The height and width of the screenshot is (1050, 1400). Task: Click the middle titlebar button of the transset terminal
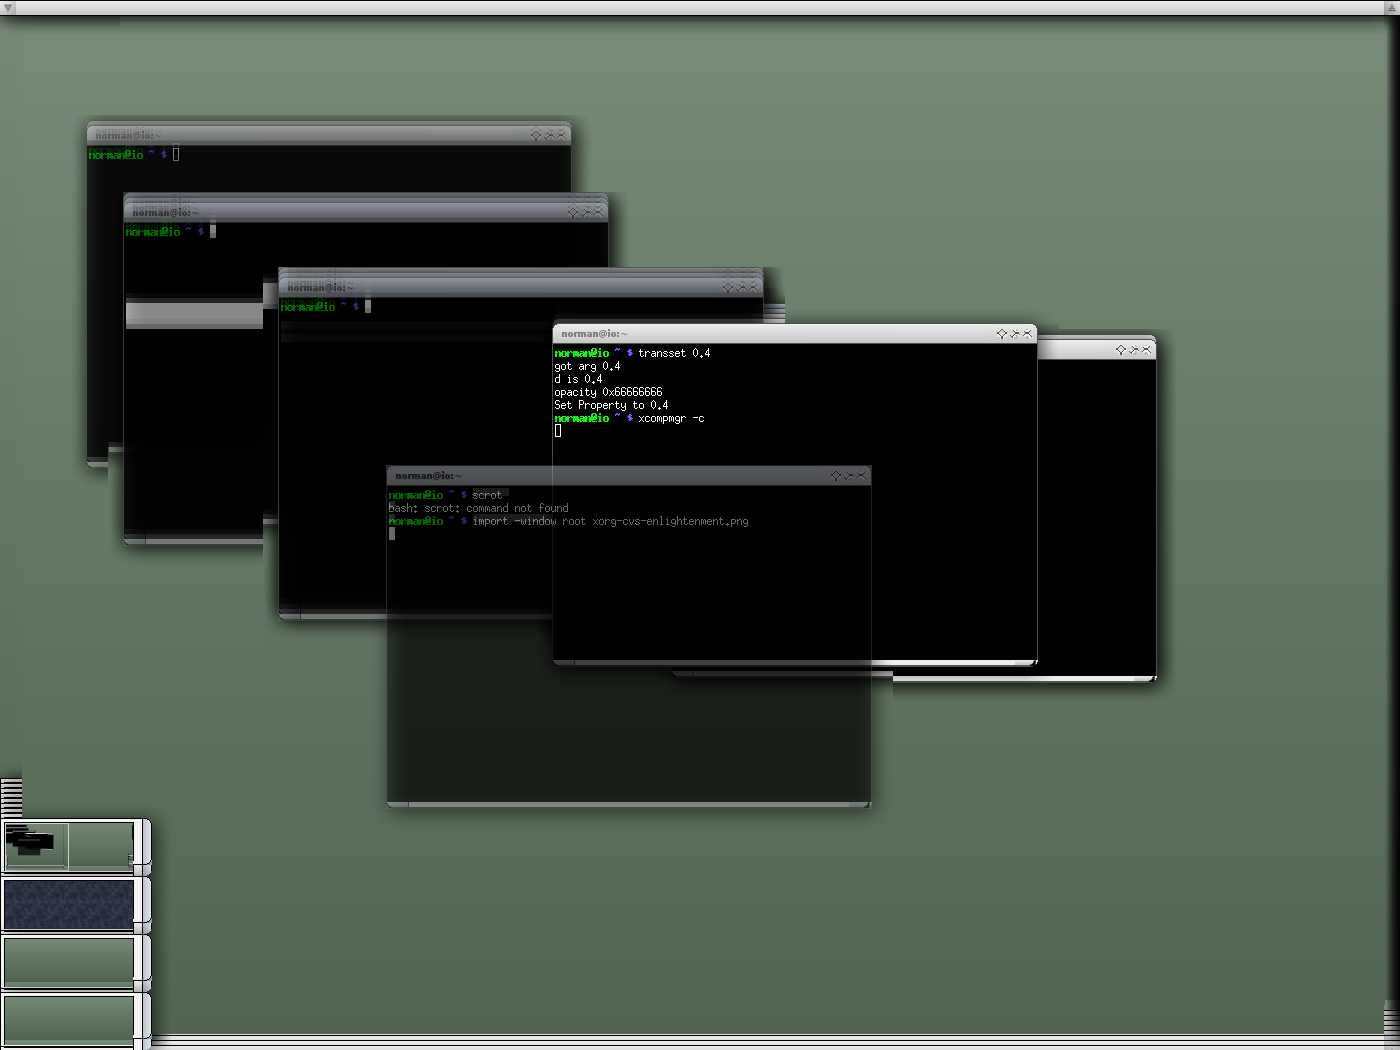coord(1014,334)
